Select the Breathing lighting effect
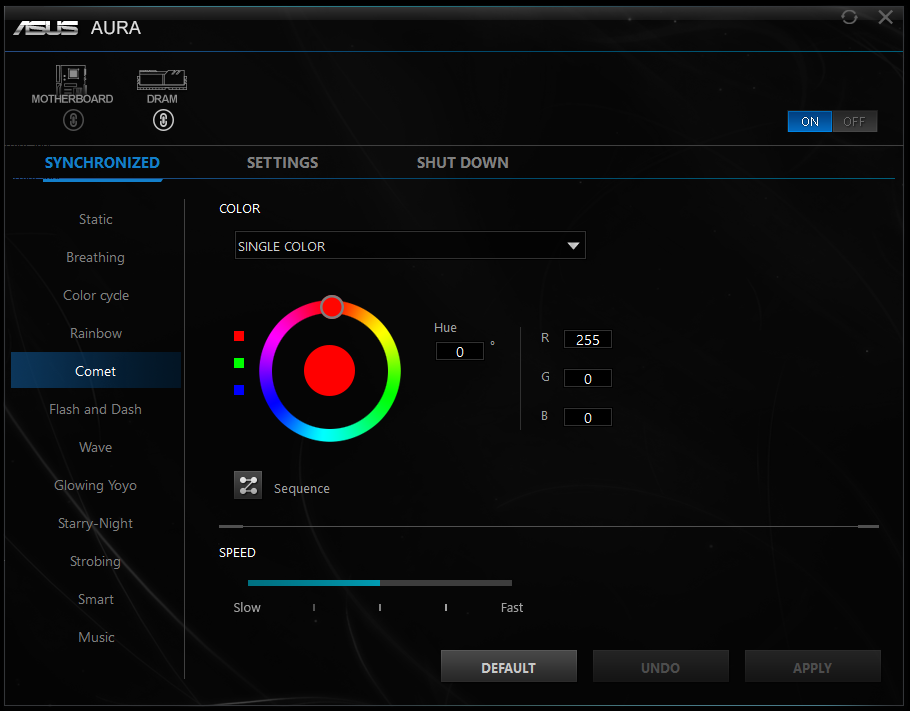 [x=96, y=257]
